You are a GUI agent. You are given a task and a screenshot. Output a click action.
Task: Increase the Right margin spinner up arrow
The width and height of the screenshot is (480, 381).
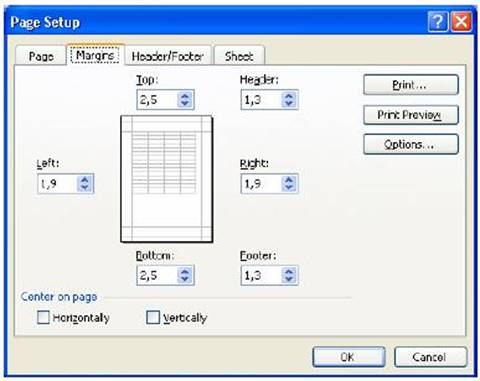coord(289,180)
